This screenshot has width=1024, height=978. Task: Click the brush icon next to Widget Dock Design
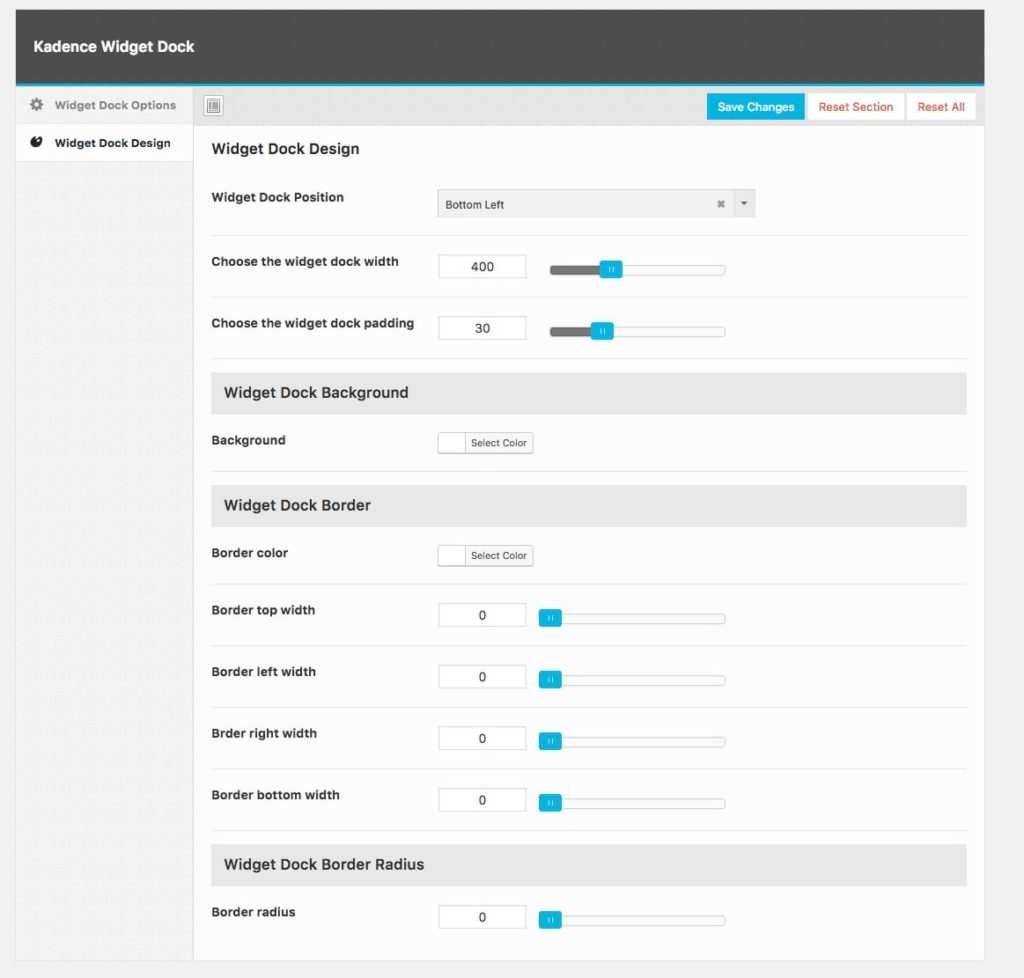pos(35,143)
